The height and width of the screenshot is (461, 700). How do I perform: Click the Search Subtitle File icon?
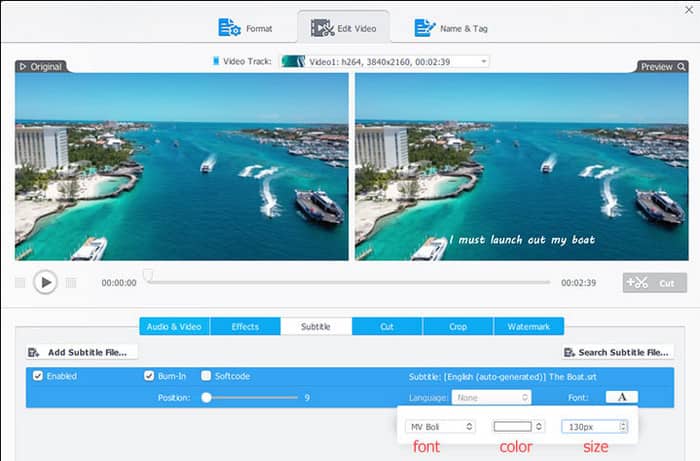click(x=569, y=353)
